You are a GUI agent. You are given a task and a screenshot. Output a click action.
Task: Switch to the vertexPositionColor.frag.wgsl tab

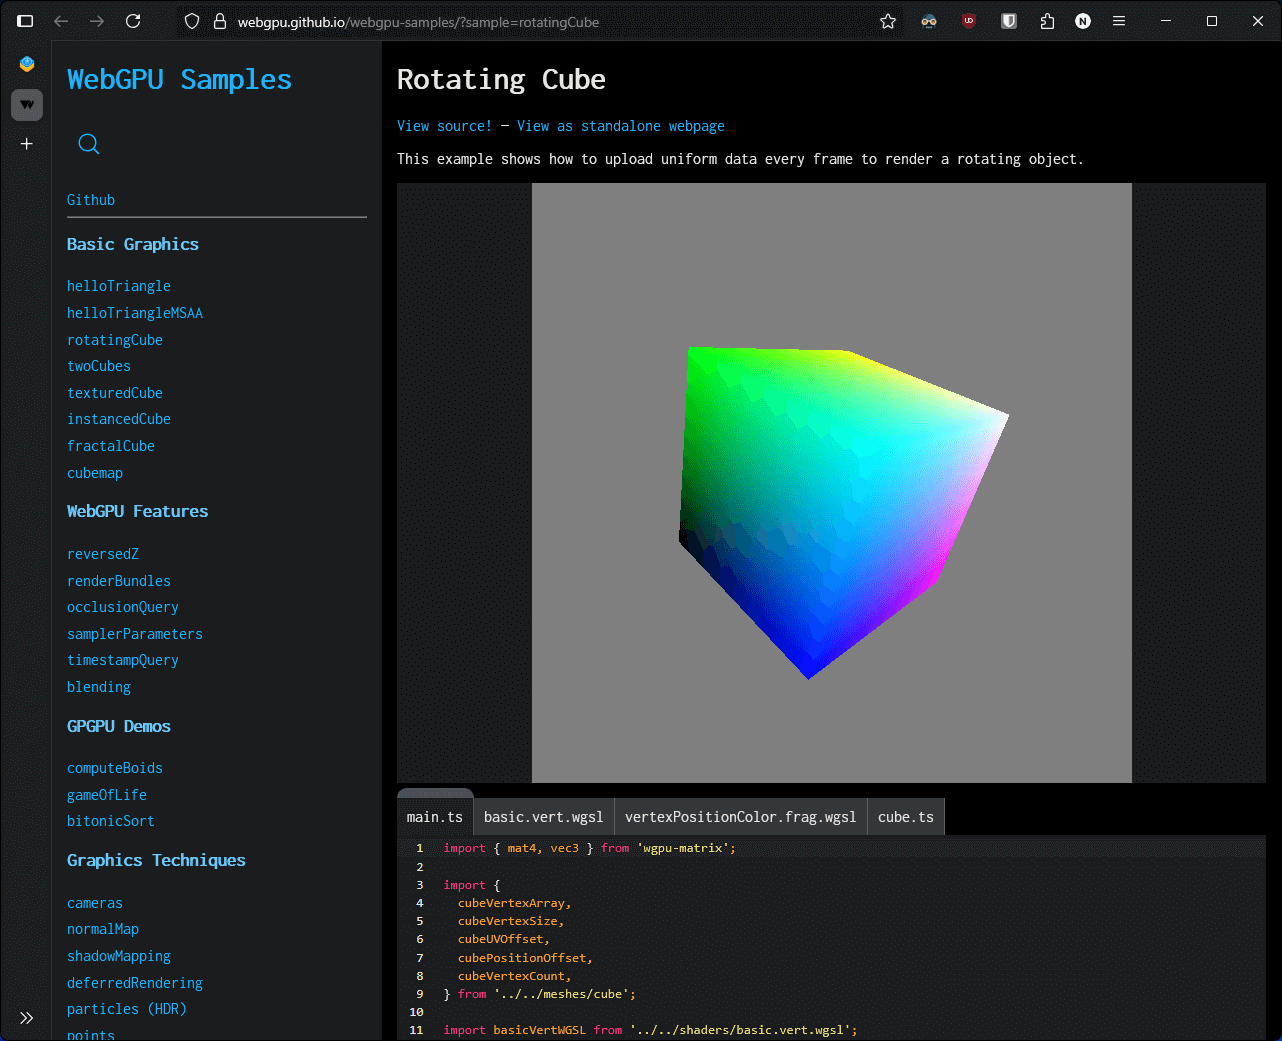pos(740,816)
